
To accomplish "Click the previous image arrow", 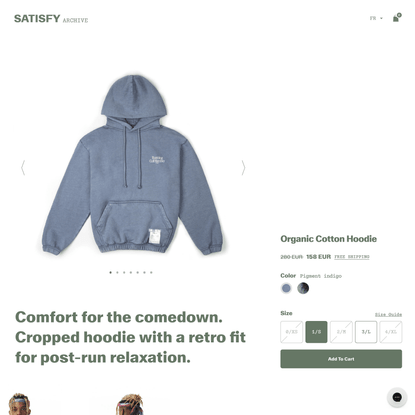I will (x=23, y=168).
